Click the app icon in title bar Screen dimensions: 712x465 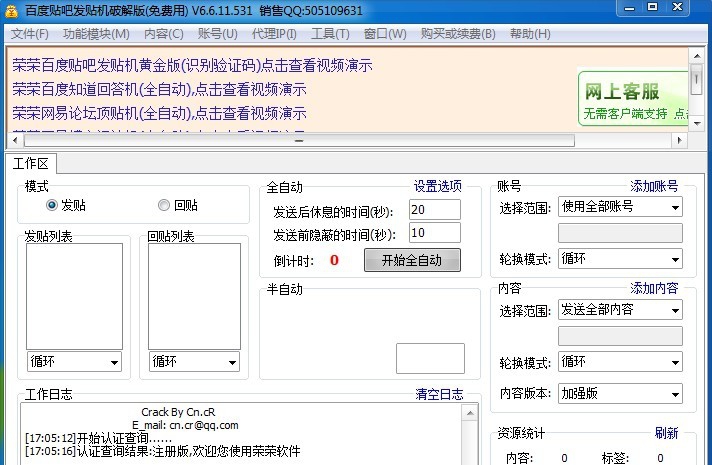coord(11,11)
